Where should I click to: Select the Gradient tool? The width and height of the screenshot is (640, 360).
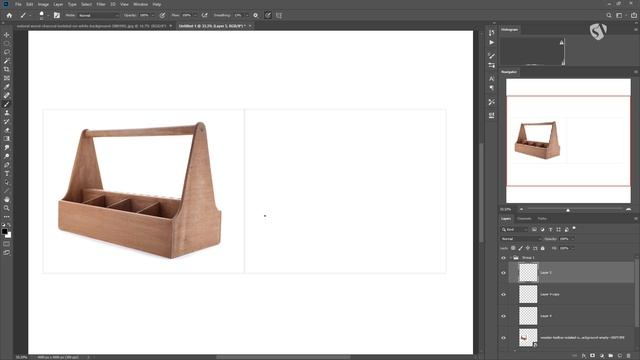point(7,139)
